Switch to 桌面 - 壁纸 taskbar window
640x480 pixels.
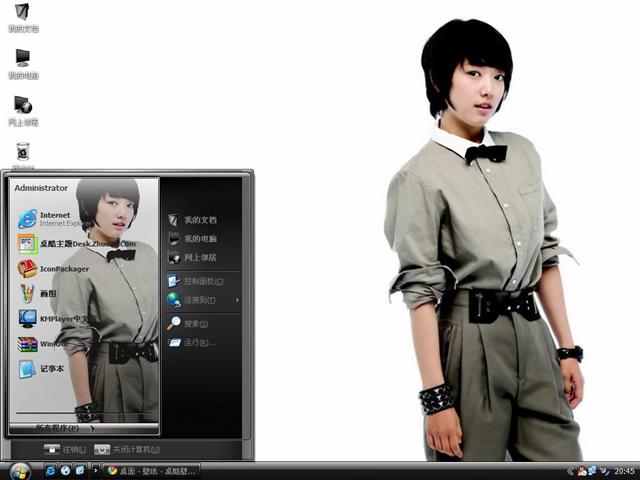(x=151, y=471)
